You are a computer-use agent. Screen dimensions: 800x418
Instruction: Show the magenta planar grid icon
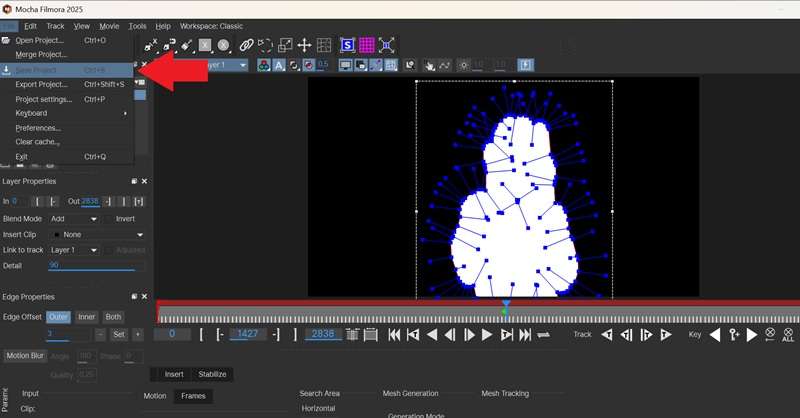367,45
